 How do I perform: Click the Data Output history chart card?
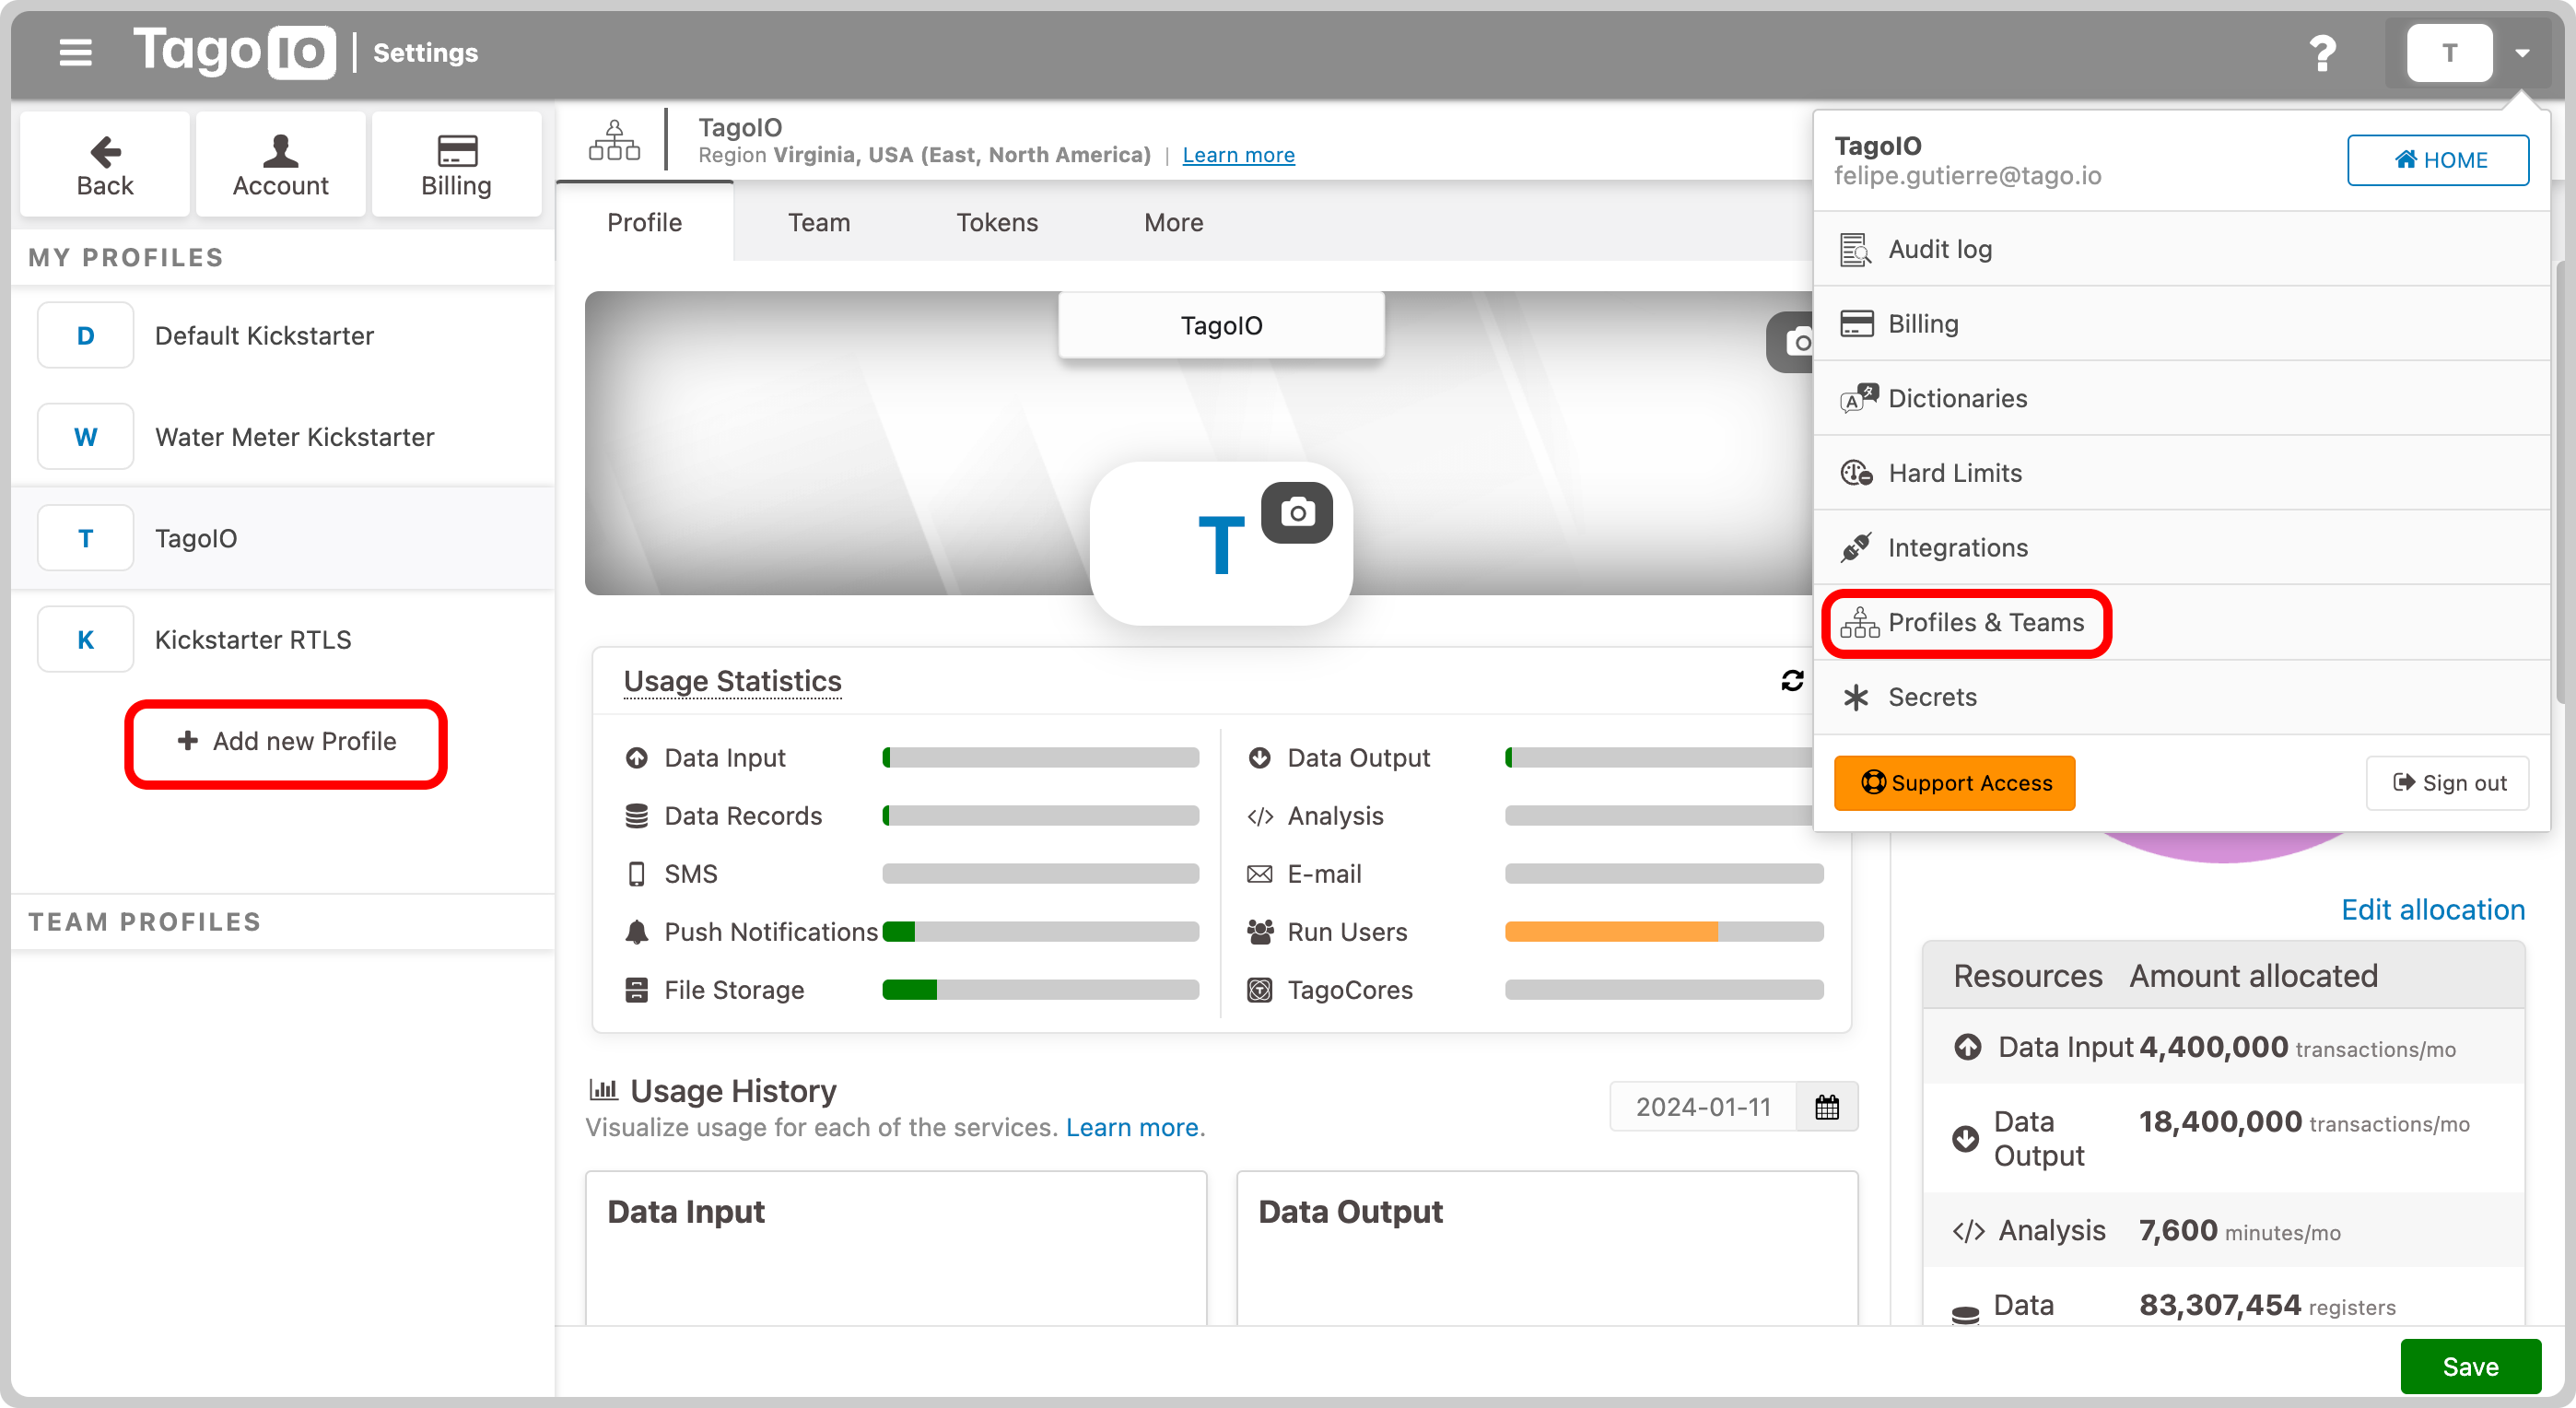tap(1547, 1248)
